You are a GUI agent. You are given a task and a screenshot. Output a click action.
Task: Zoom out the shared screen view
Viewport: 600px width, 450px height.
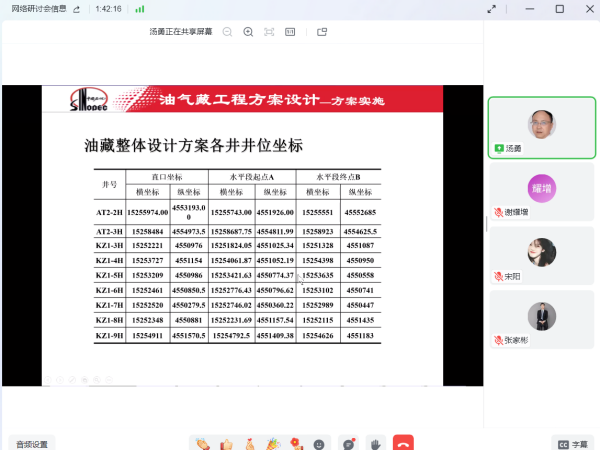pyautogui.click(x=227, y=32)
